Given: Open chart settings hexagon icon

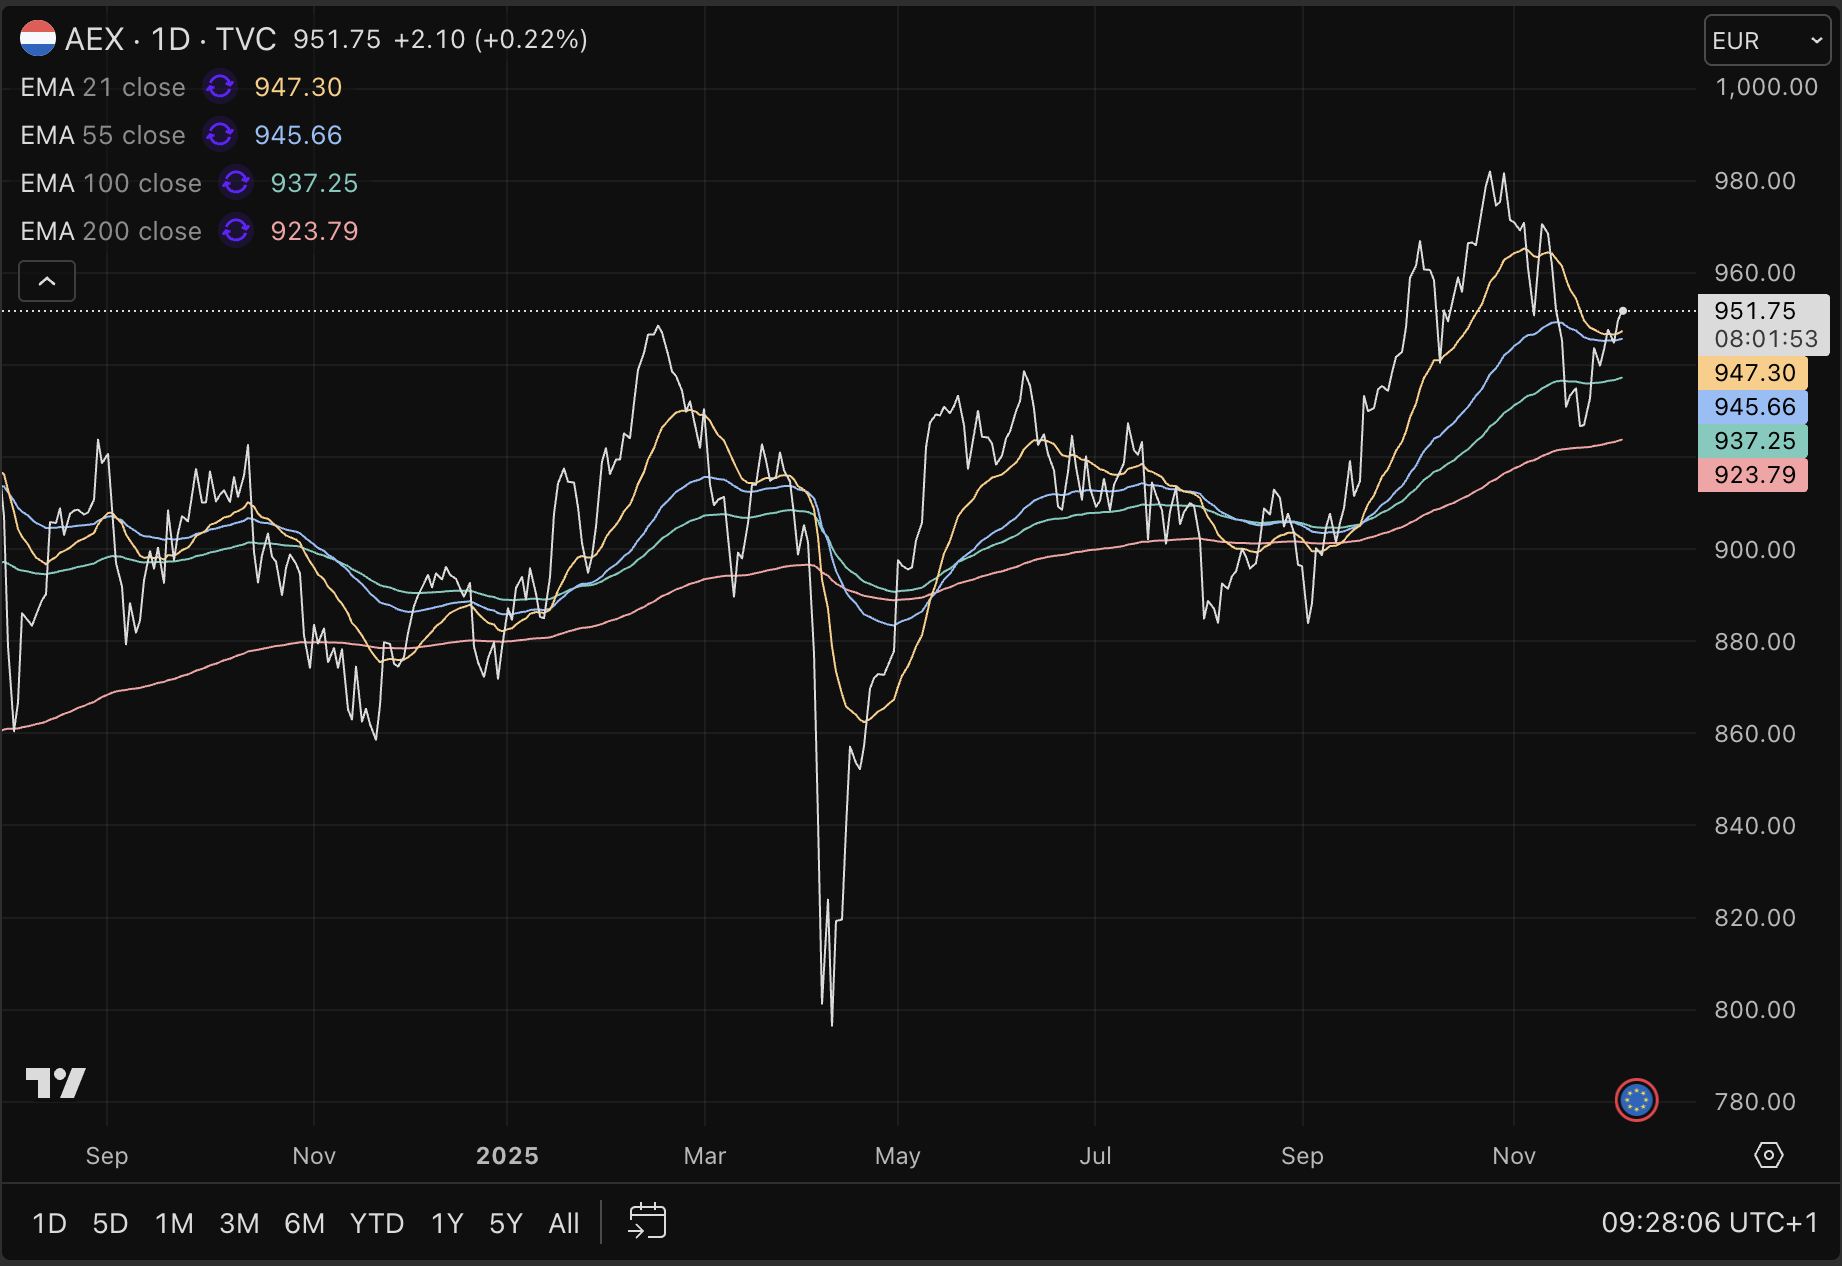Looking at the screenshot, I should coord(1768,1155).
